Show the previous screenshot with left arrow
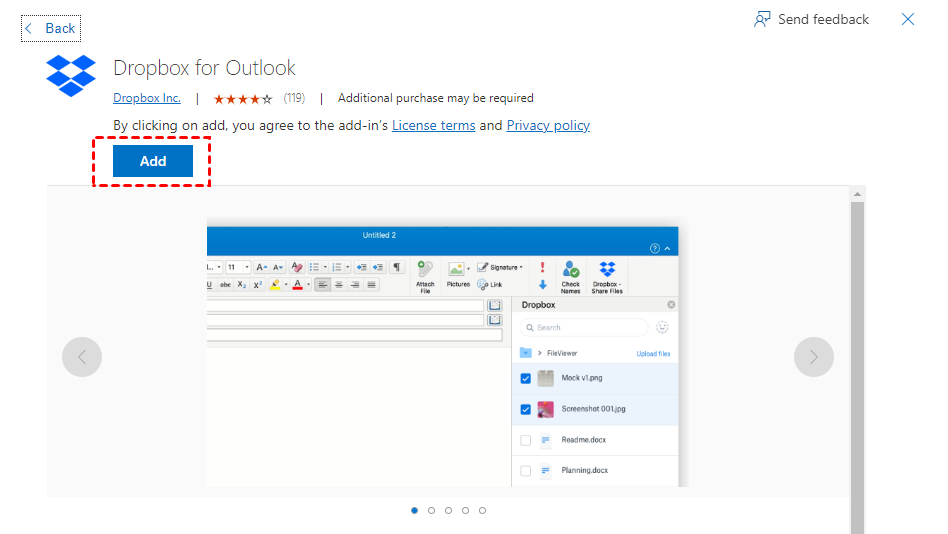Image resolution: width=948 pixels, height=534 pixels. coord(82,357)
